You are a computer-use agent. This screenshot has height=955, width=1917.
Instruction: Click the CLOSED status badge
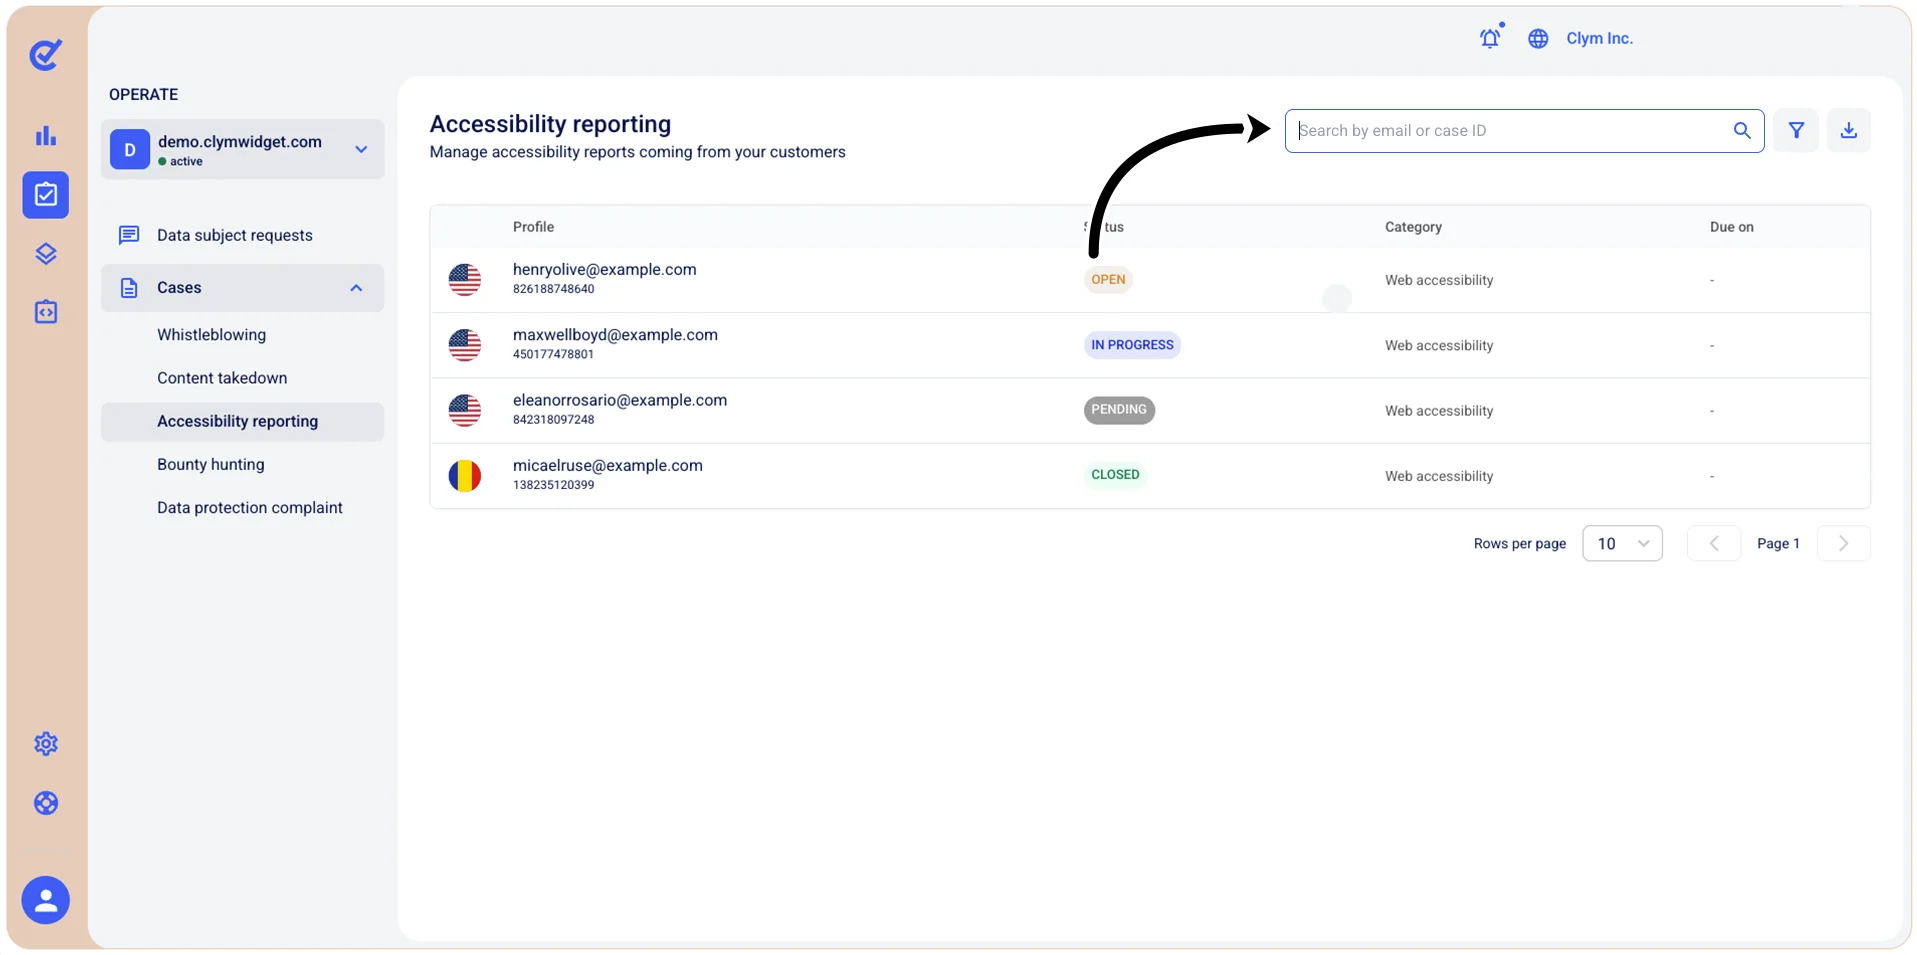click(x=1115, y=475)
